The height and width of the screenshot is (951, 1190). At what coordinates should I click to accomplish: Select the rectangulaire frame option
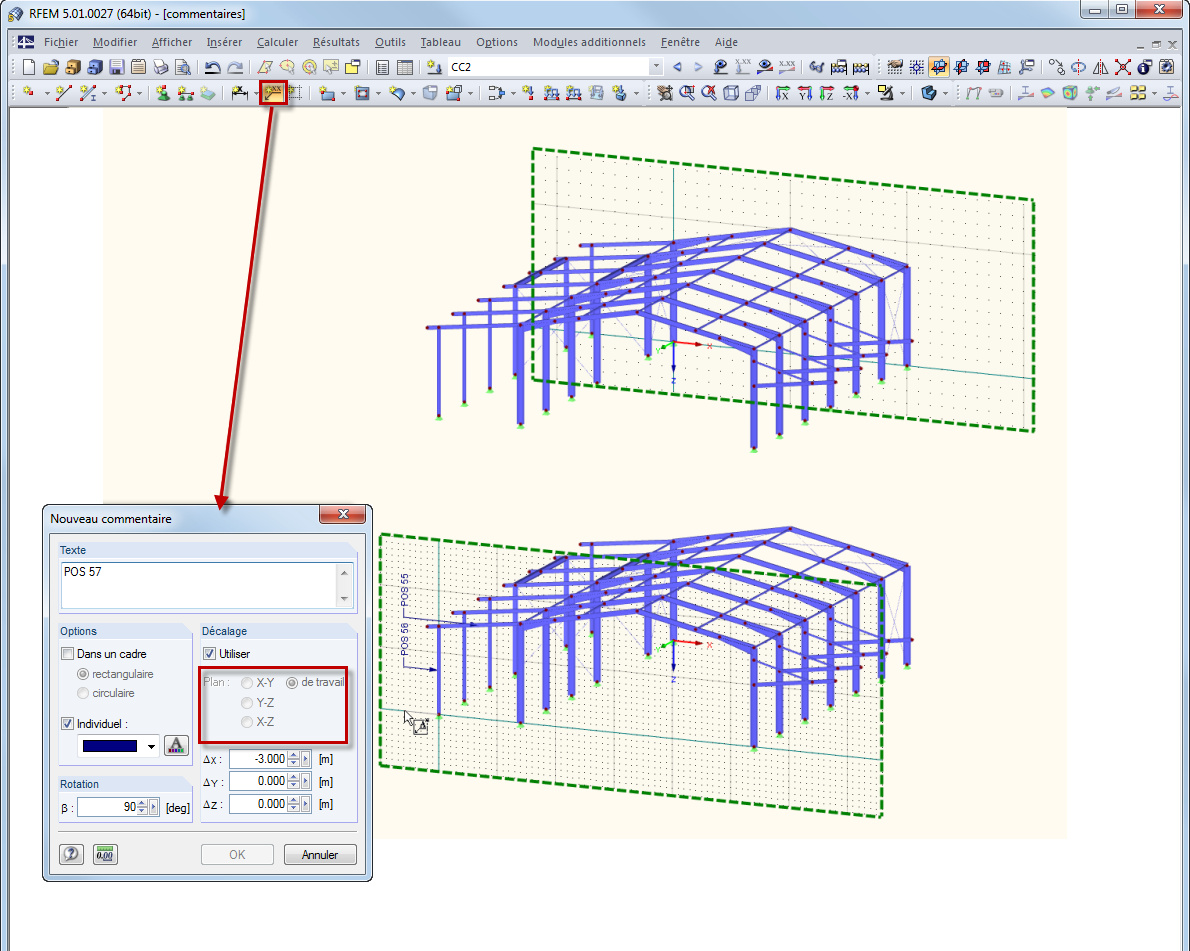click(83, 674)
